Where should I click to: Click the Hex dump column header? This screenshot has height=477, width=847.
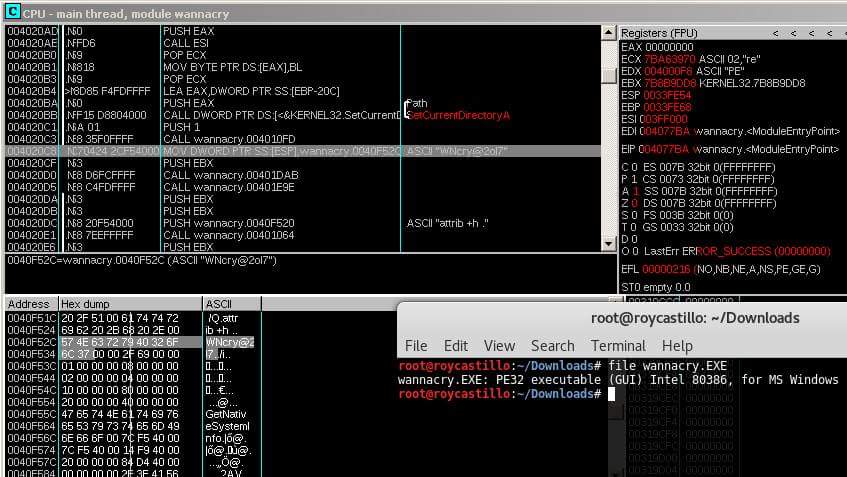(130, 304)
